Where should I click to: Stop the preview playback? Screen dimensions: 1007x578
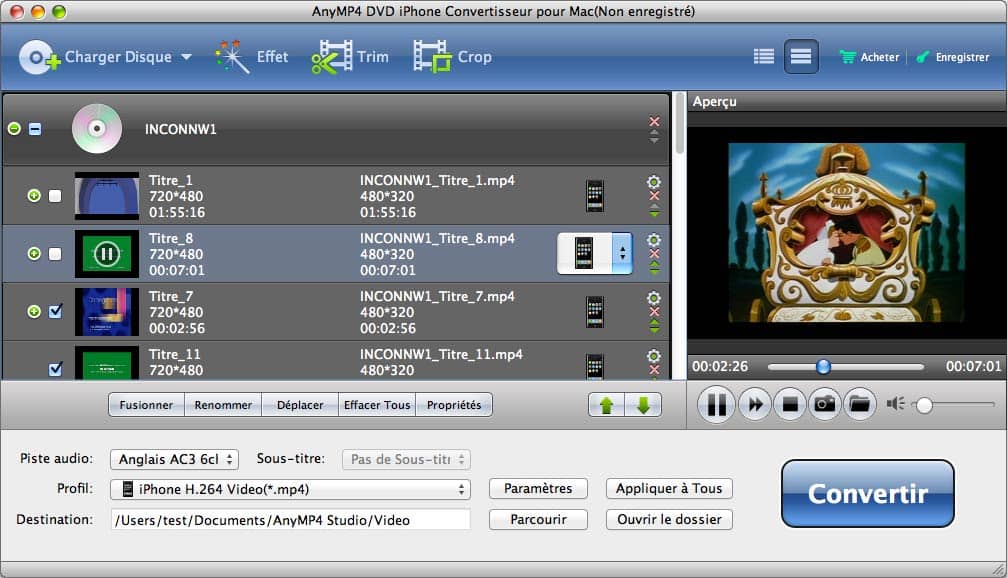pos(790,404)
